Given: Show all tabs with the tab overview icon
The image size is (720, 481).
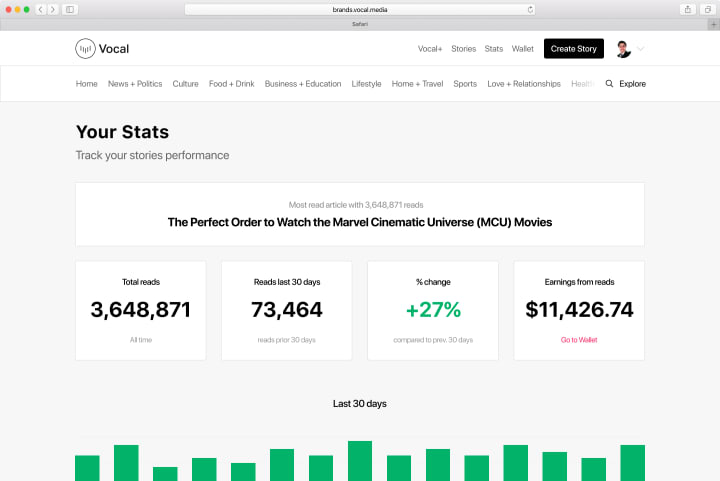Looking at the screenshot, I should (x=708, y=9).
